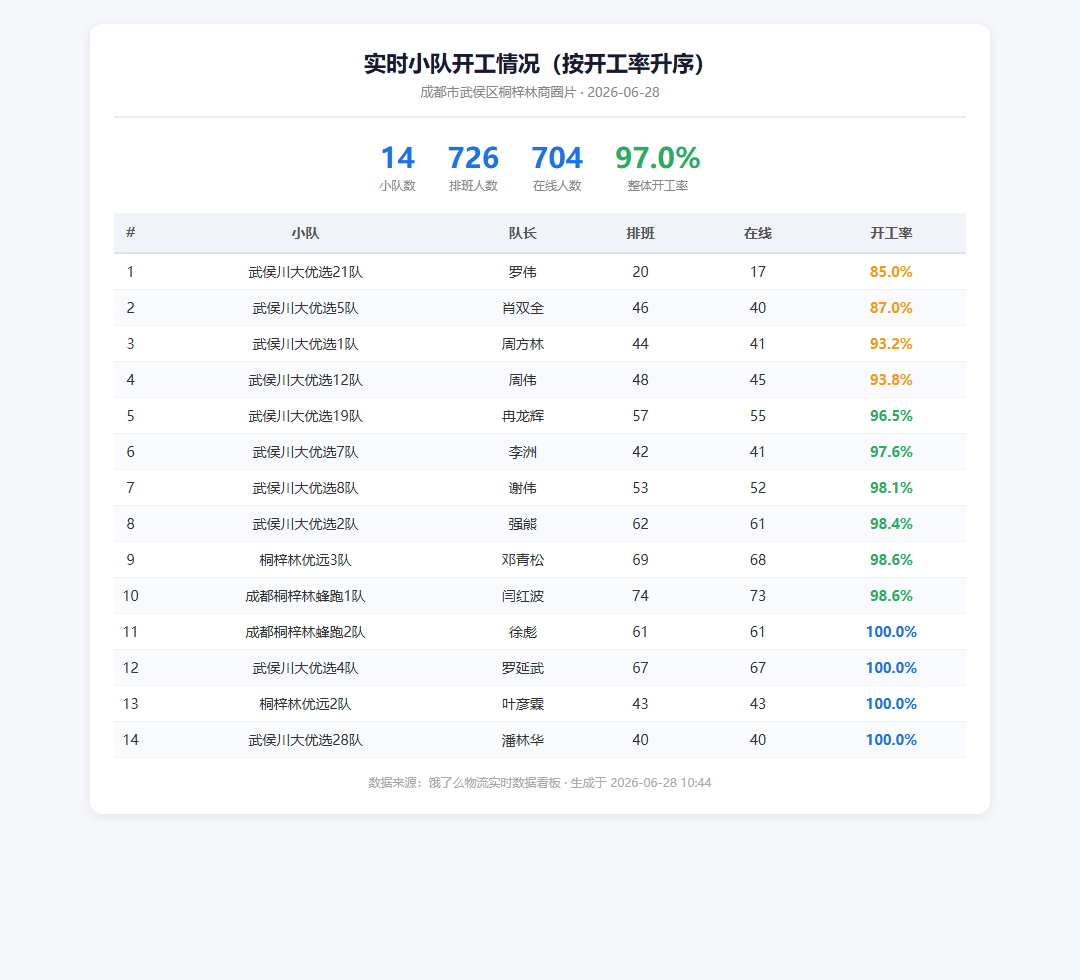Click the 93.2% rate value

click(891, 344)
